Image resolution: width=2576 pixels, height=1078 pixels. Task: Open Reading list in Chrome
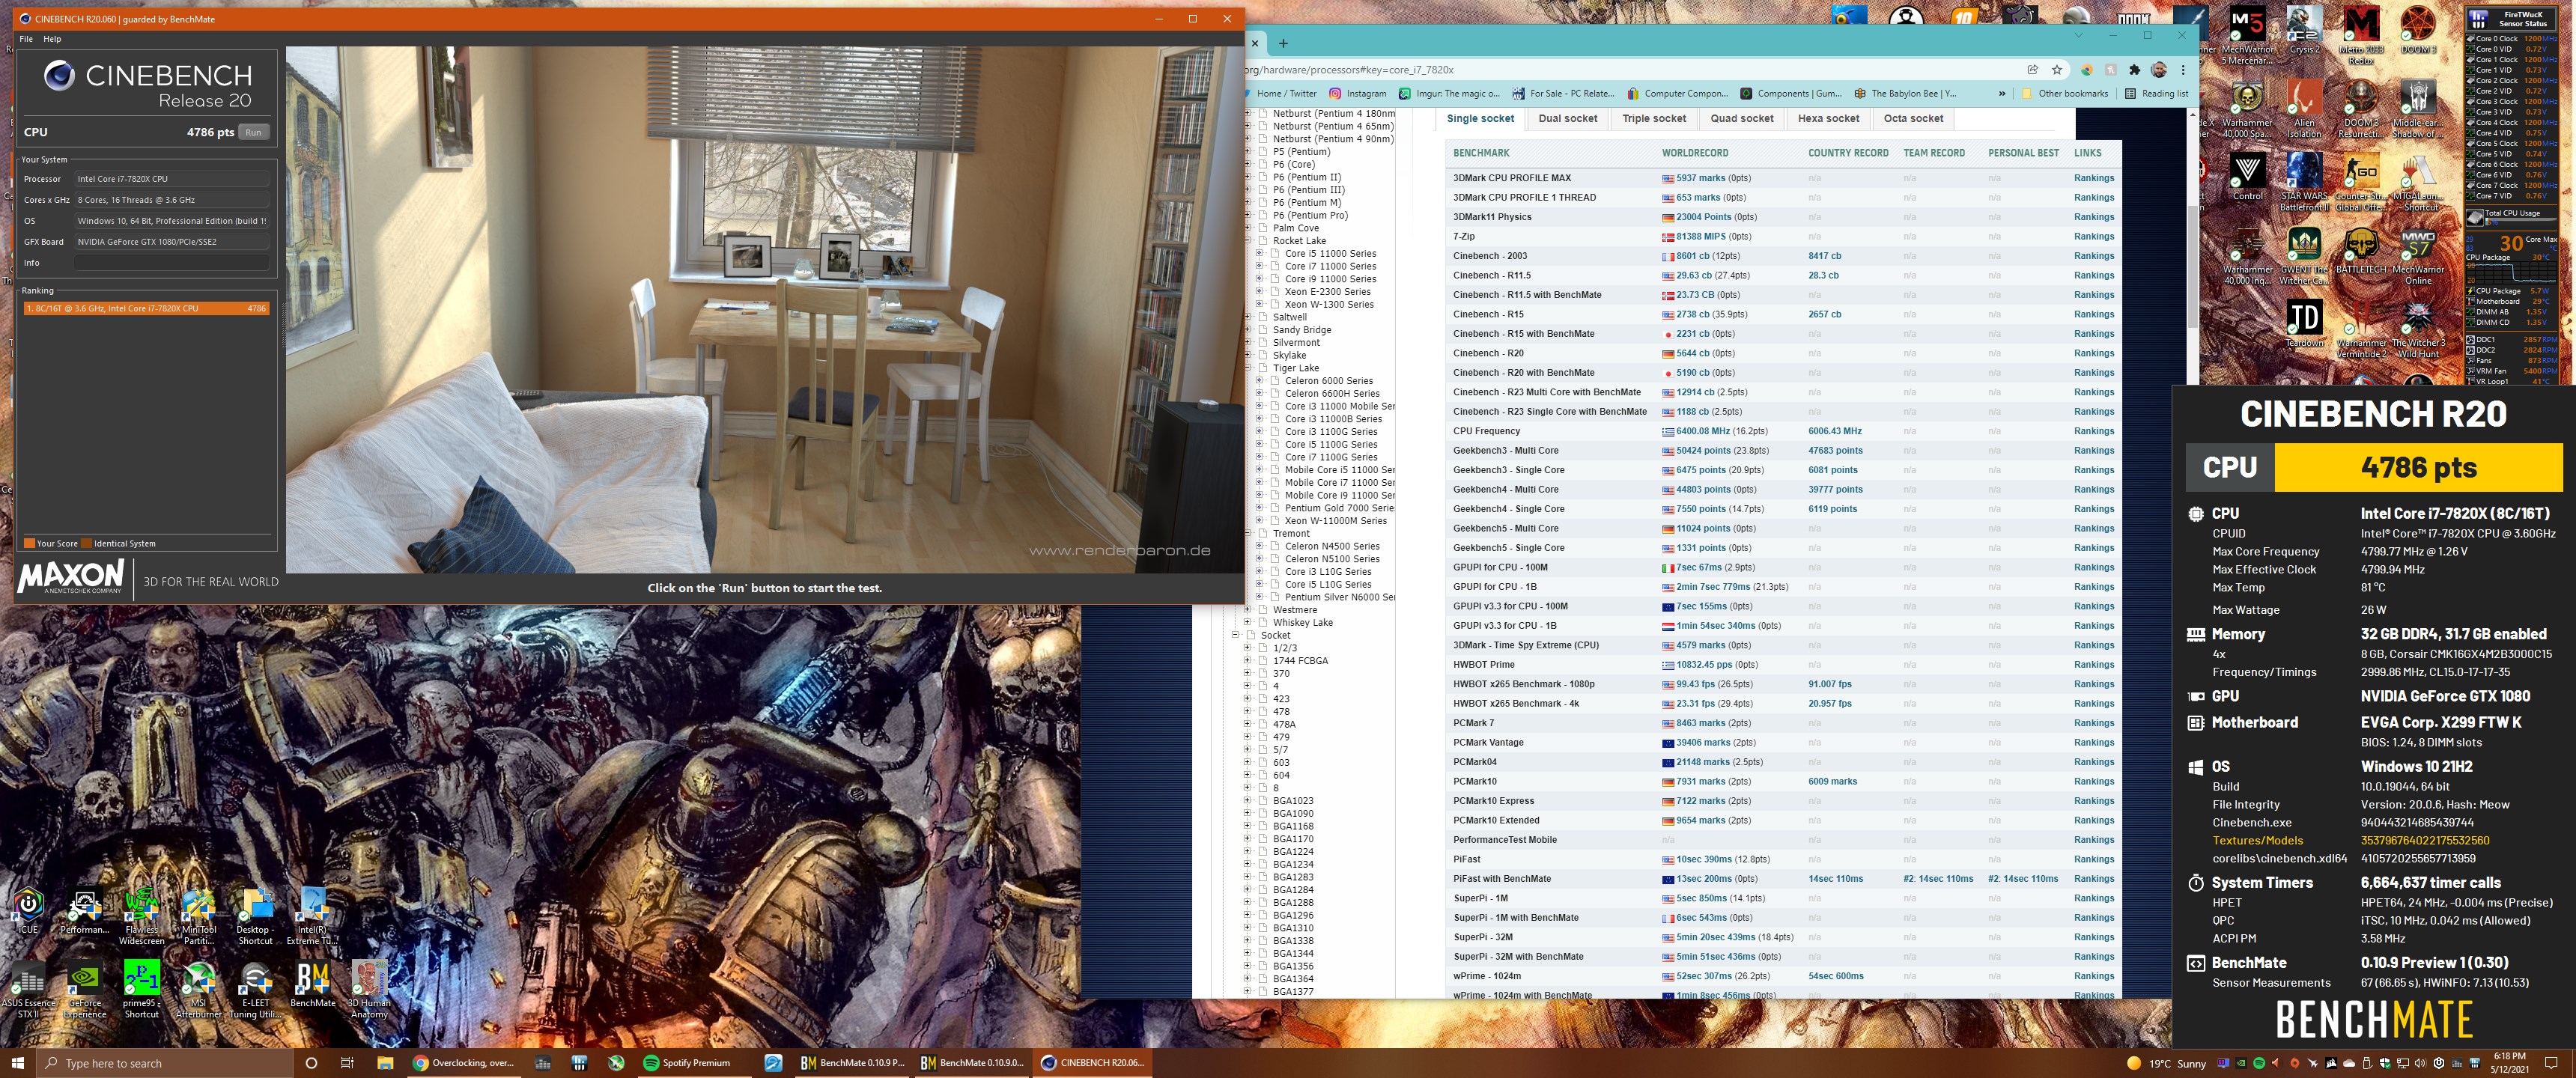pyautogui.click(x=2157, y=94)
